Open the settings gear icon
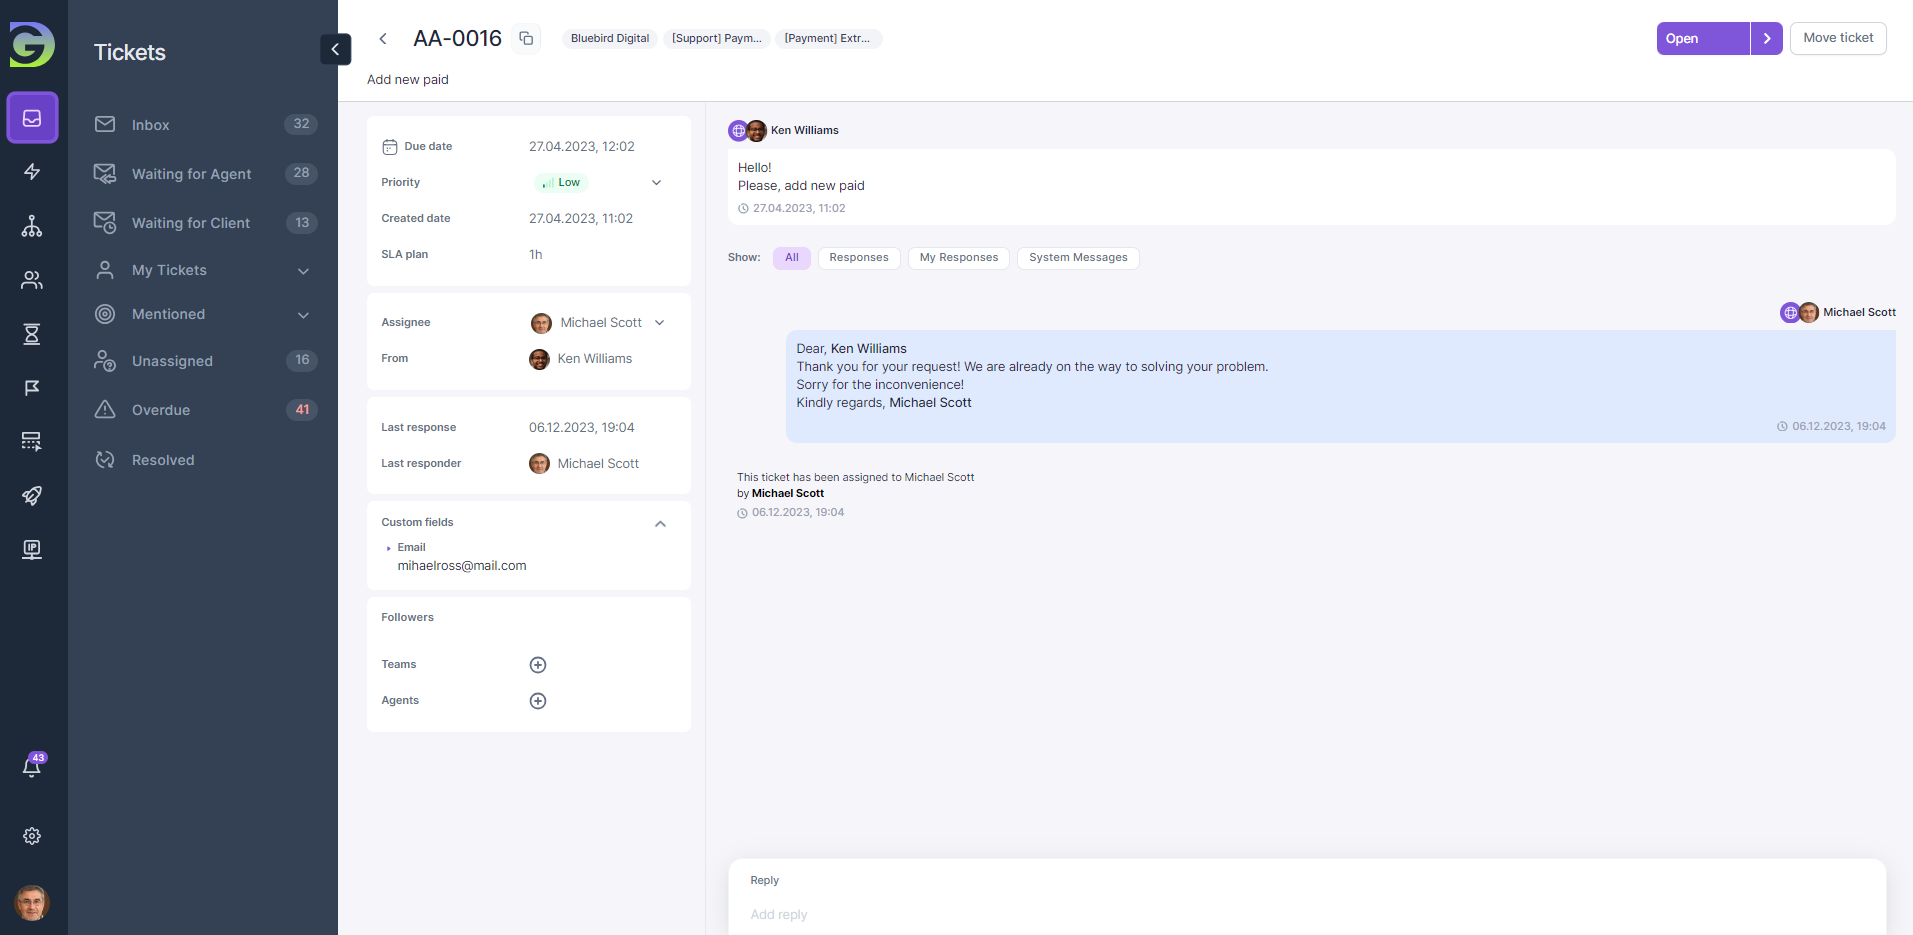Screen dimensions: 1913x935 coord(32,836)
